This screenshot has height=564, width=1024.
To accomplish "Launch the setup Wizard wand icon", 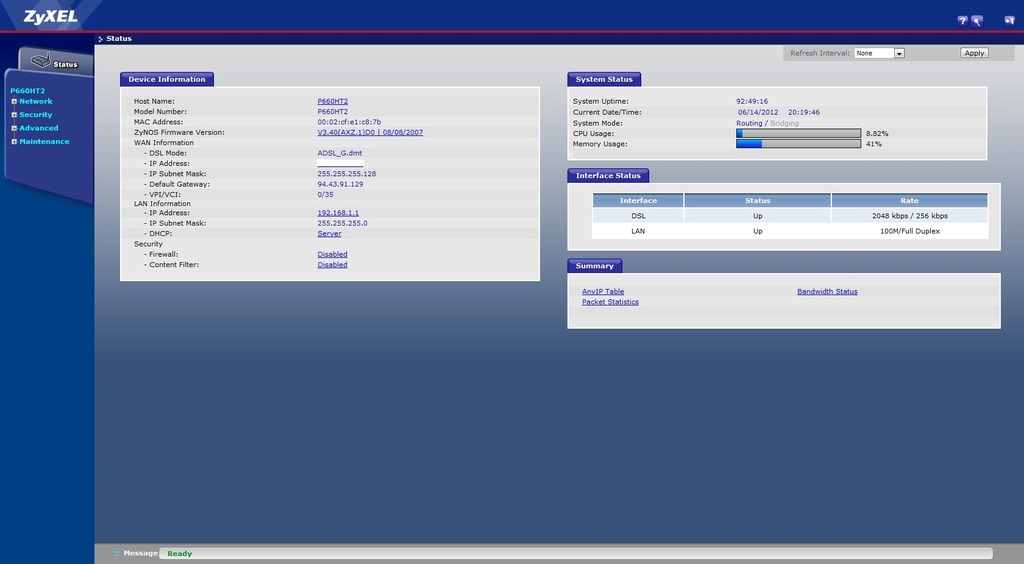I will click(977, 20).
